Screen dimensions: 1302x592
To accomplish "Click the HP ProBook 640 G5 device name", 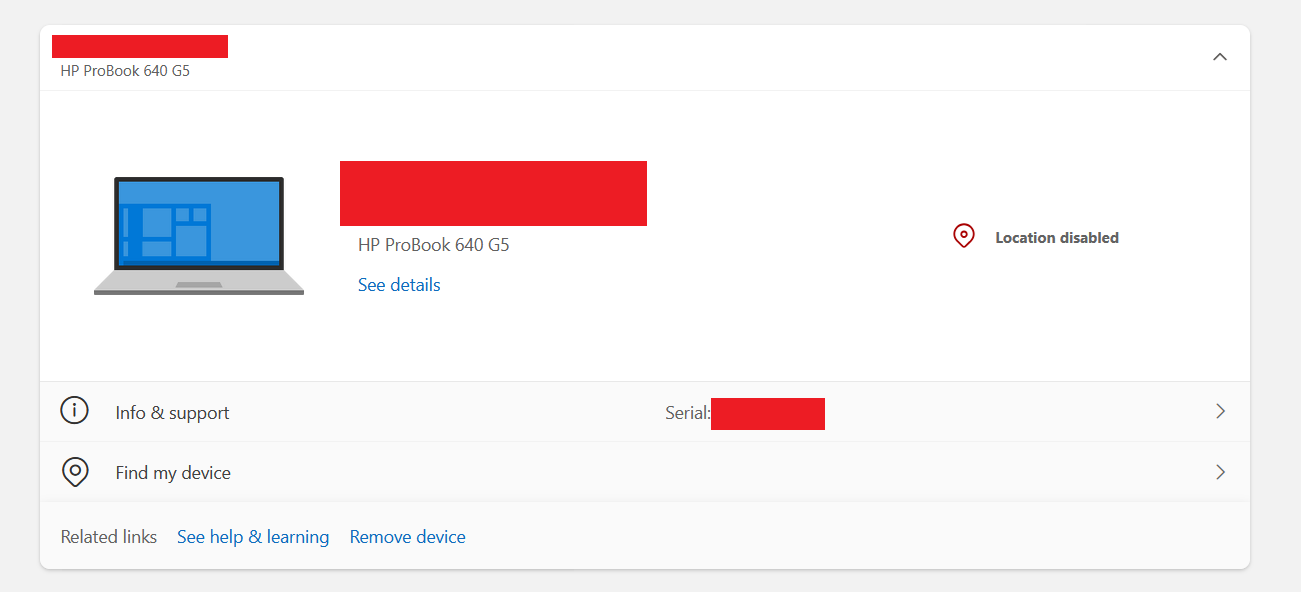I will [x=433, y=244].
